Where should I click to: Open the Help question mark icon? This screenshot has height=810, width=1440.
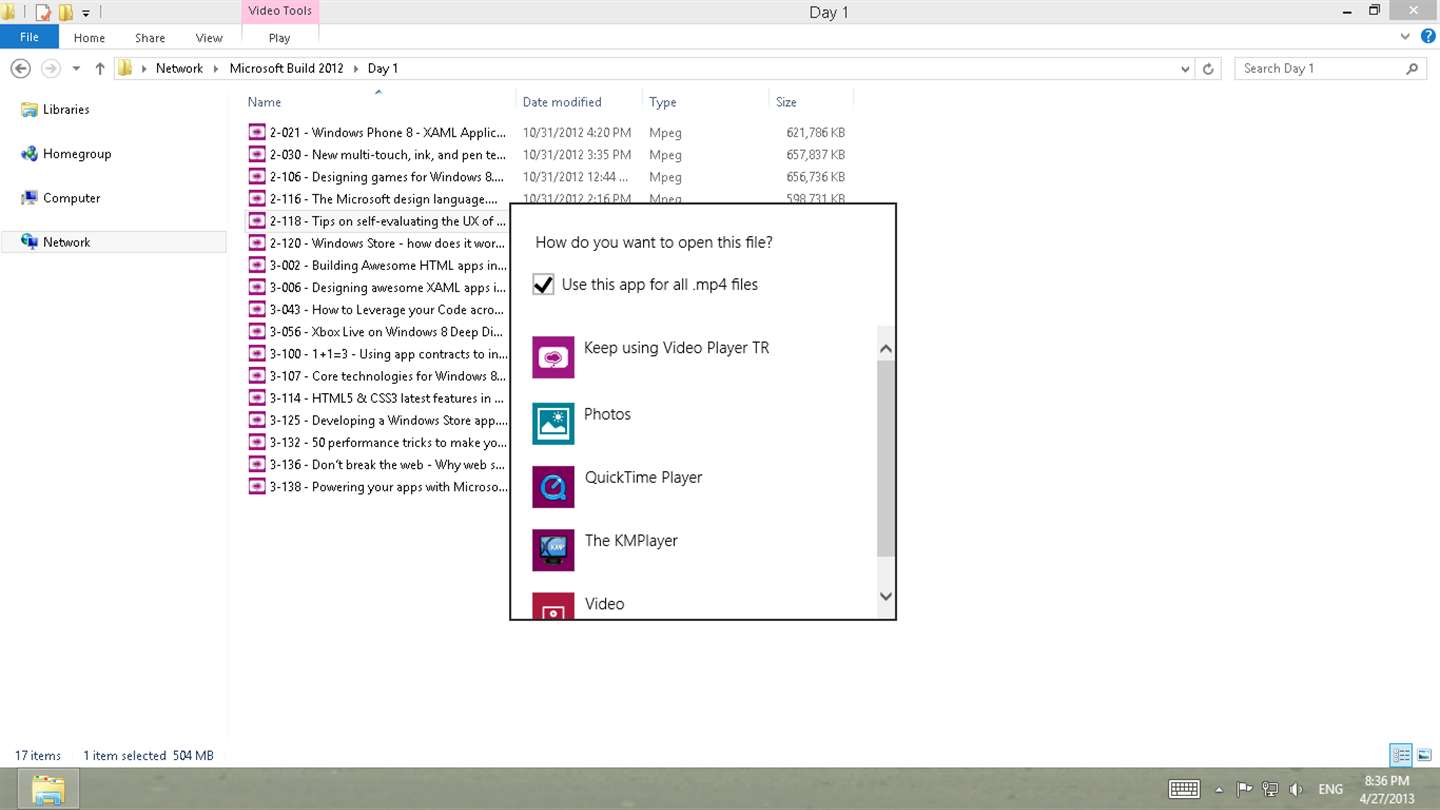[x=1428, y=36]
